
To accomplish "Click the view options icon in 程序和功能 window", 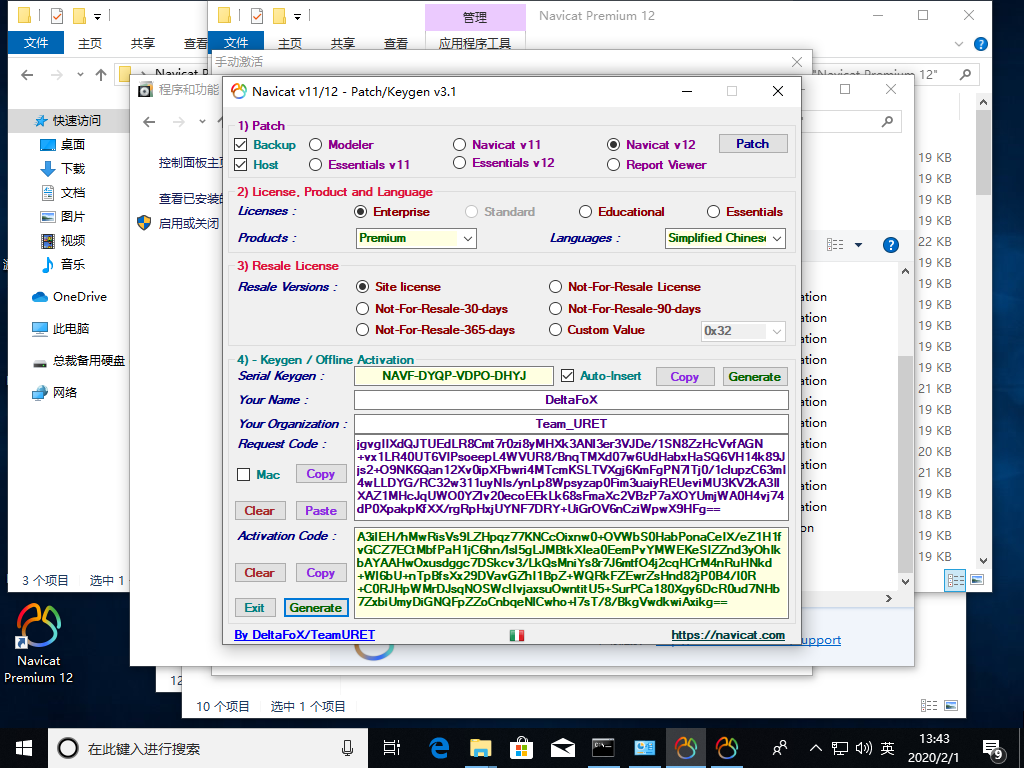I will click(835, 245).
